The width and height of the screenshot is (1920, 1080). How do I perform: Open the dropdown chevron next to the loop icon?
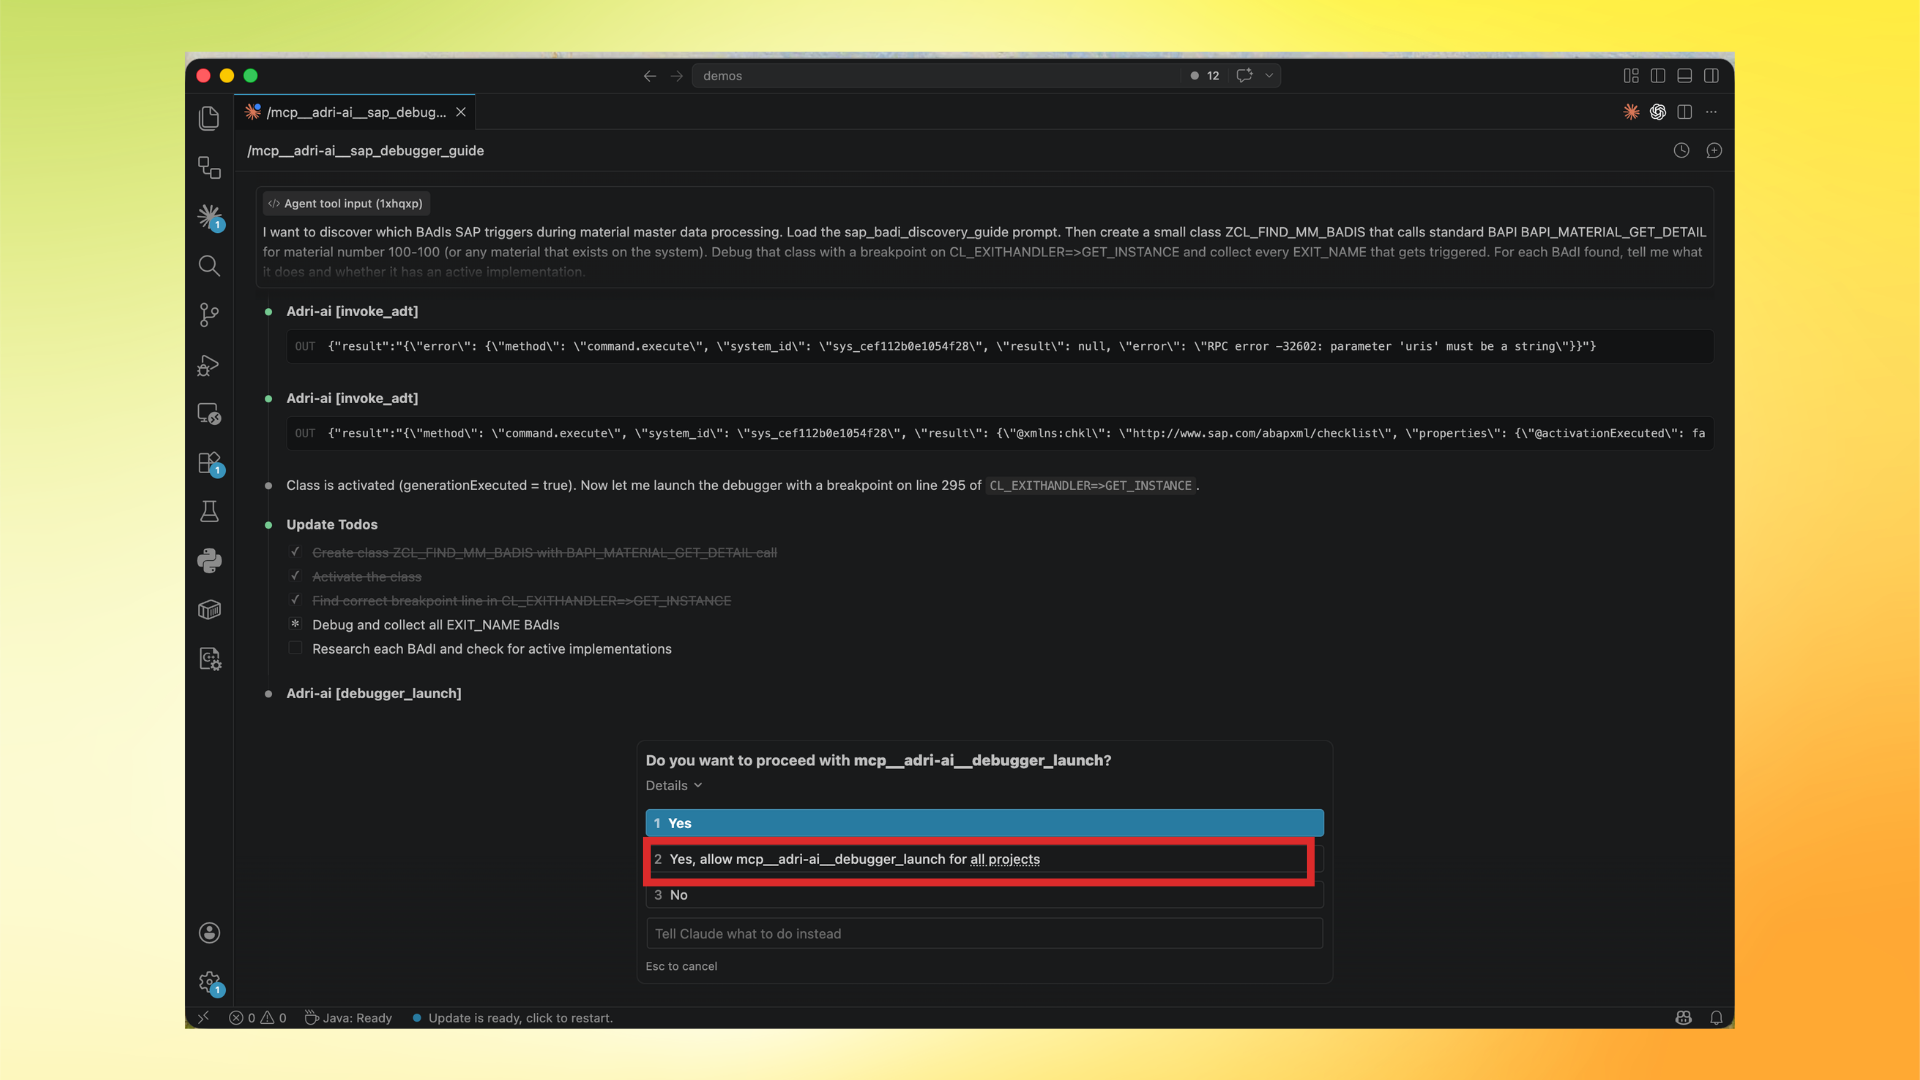point(1270,75)
